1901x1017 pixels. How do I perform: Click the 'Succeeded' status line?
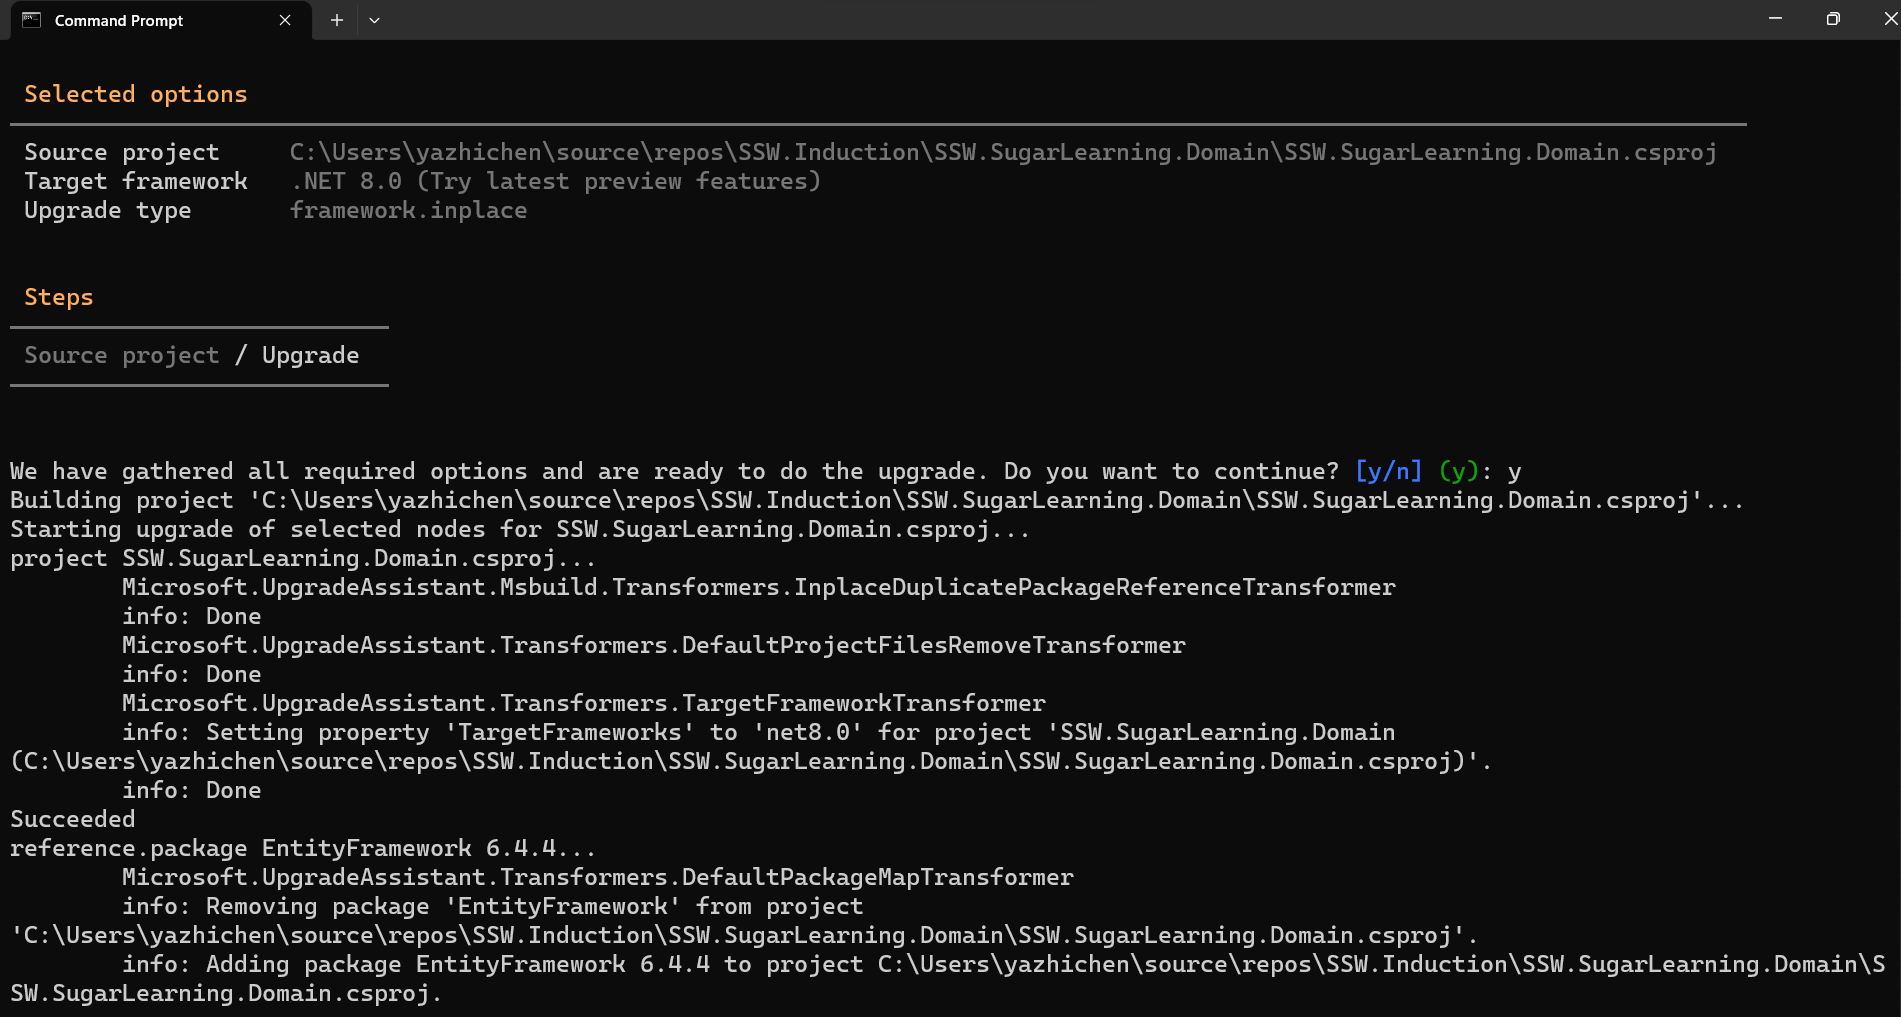[x=72, y=819]
